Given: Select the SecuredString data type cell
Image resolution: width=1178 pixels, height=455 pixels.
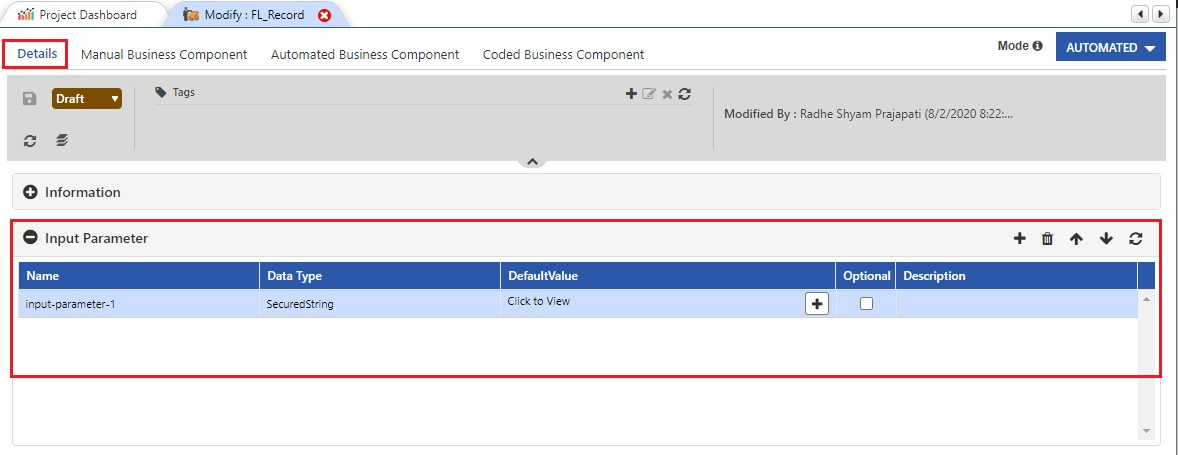Looking at the screenshot, I should click(x=379, y=304).
